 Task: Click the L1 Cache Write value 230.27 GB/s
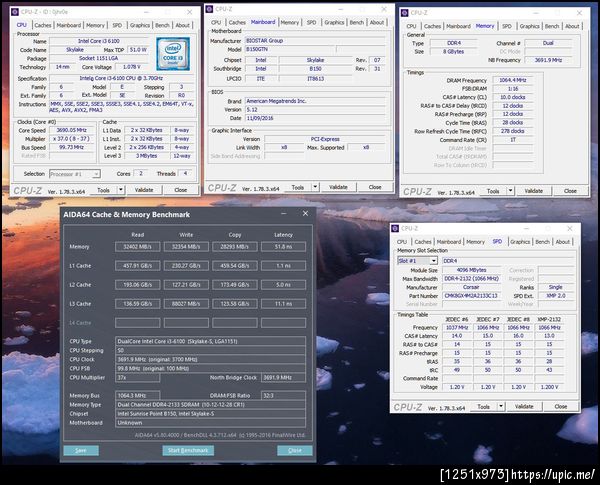click(186, 266)
